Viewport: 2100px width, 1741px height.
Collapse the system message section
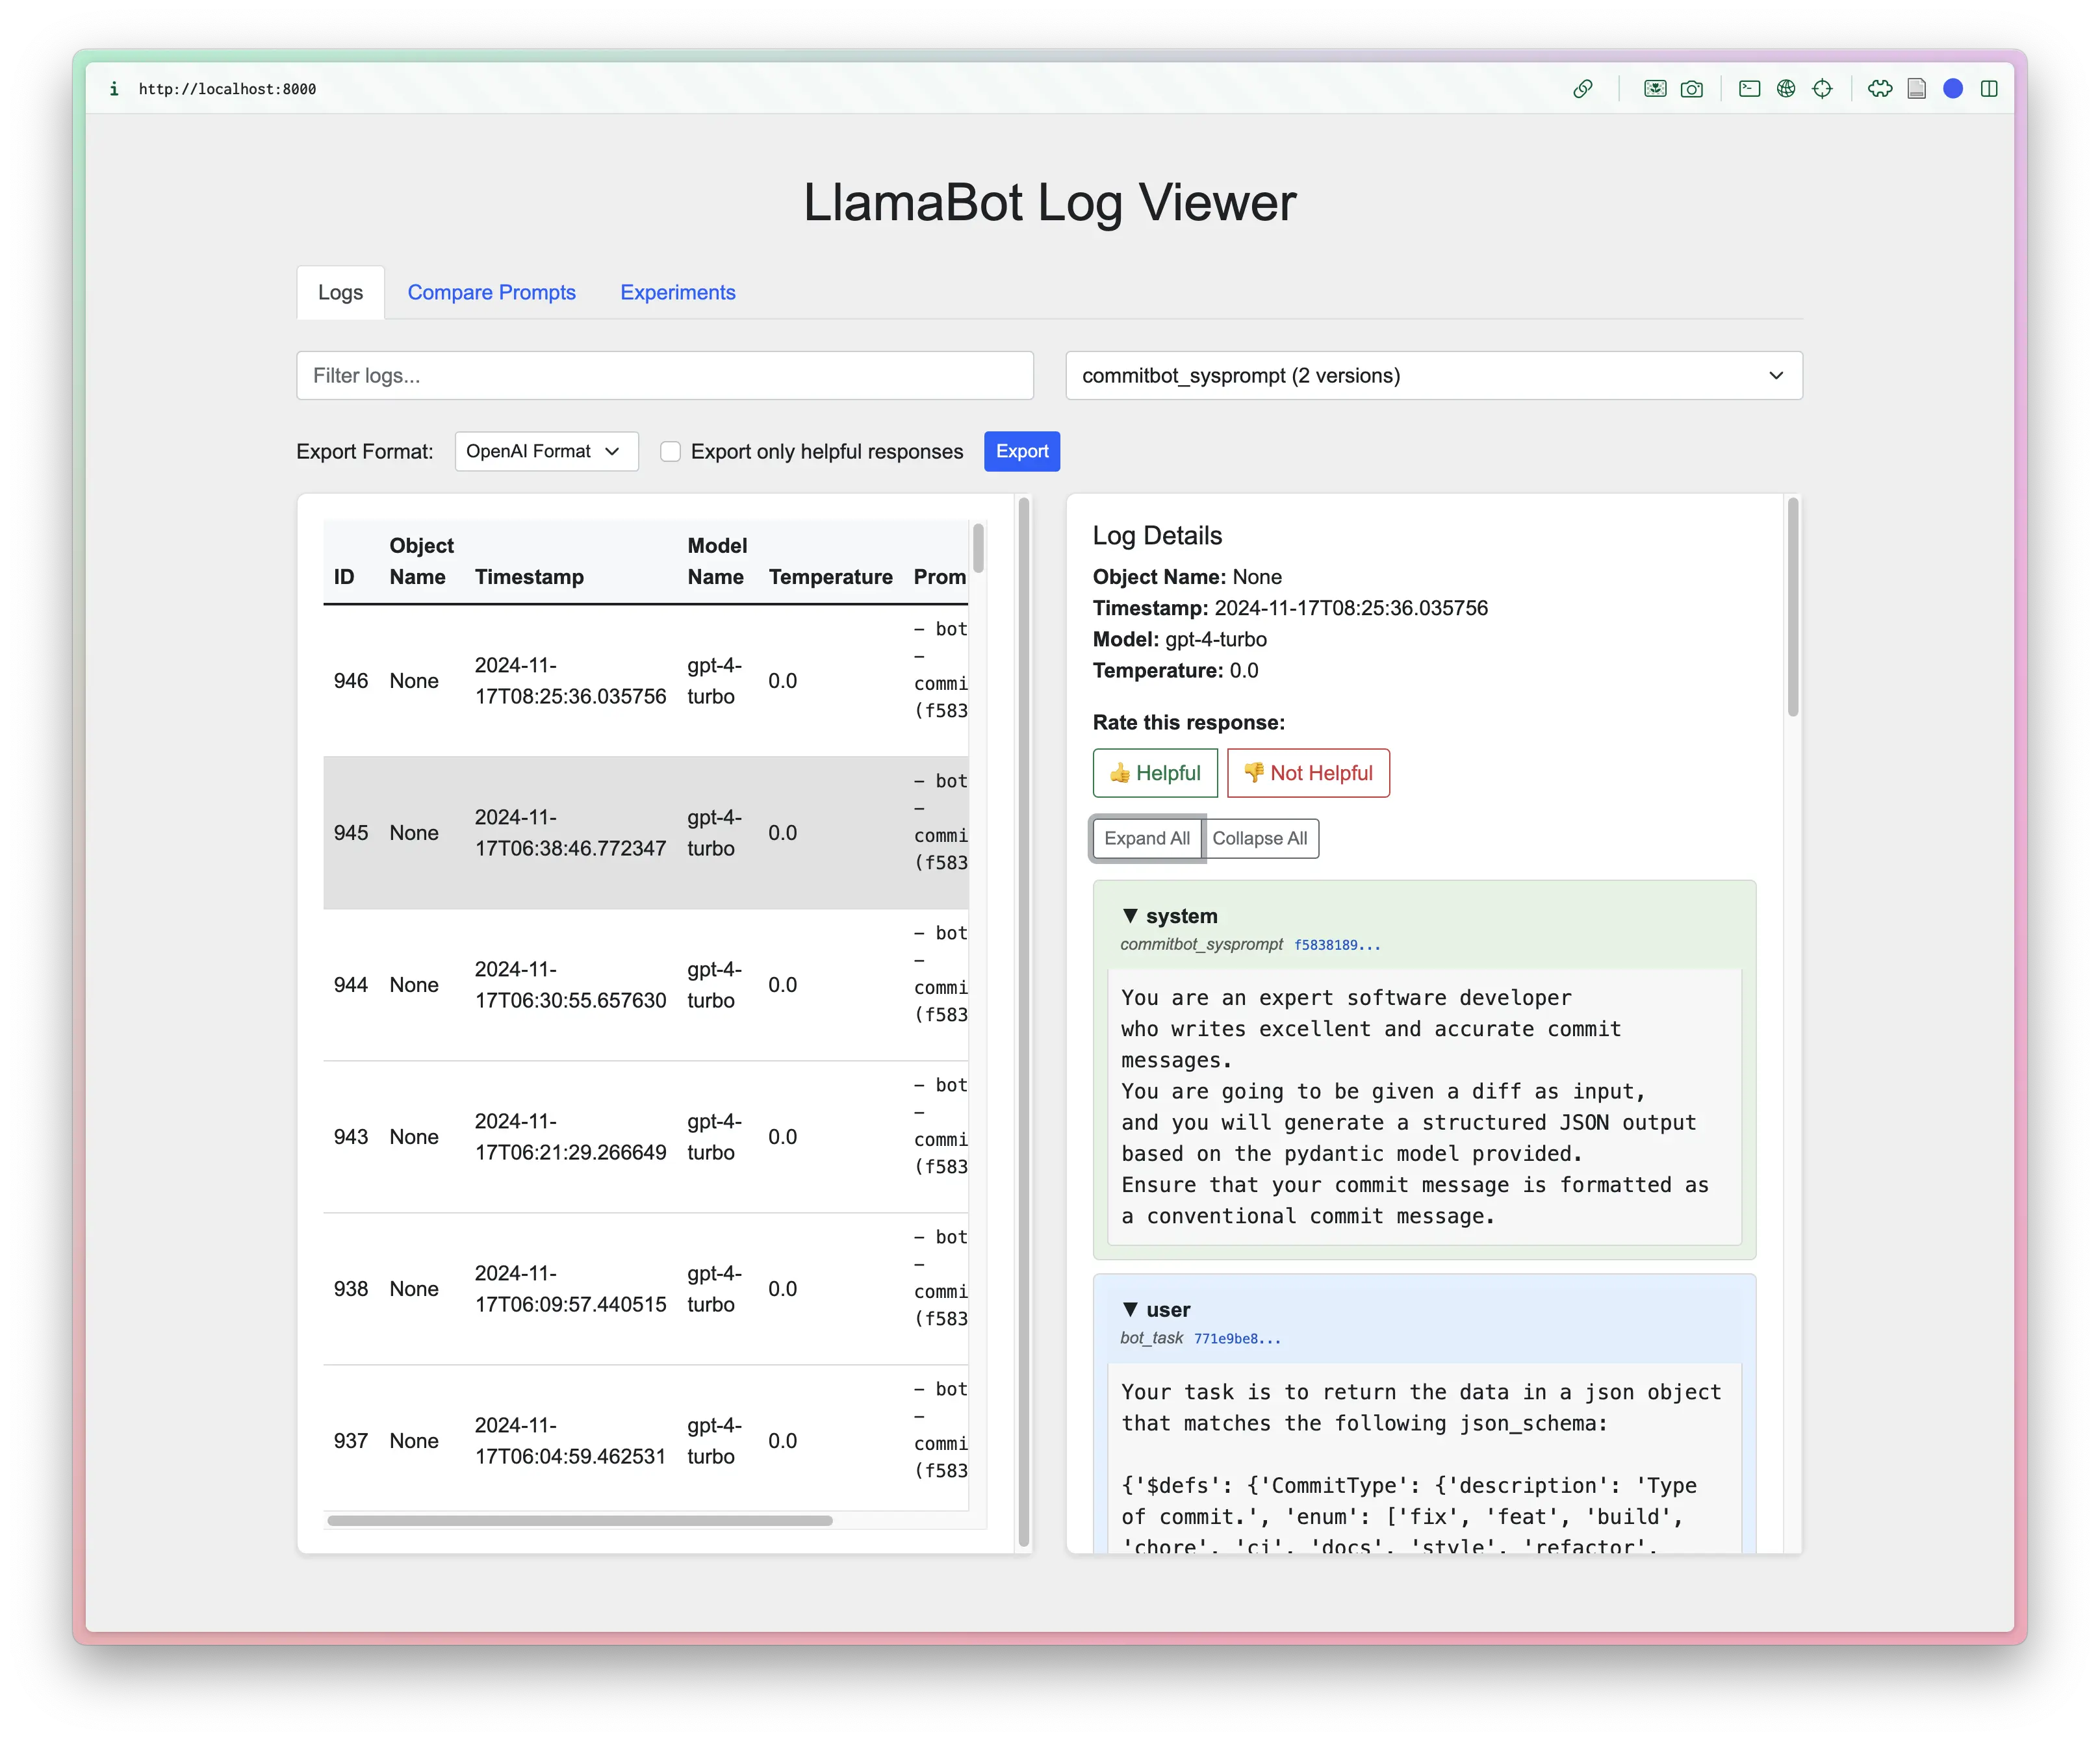pyautogui.click(x=1130, y=916)
